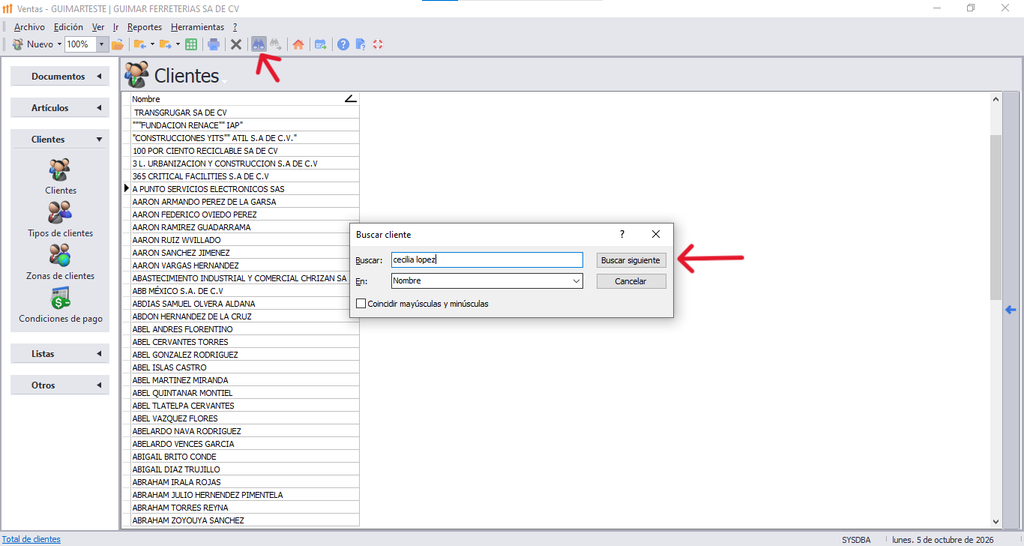The width and height of the screenshot is (1024, 546).
Task: Expand the export folder dropdown arrow
Action: click(178, 44)
